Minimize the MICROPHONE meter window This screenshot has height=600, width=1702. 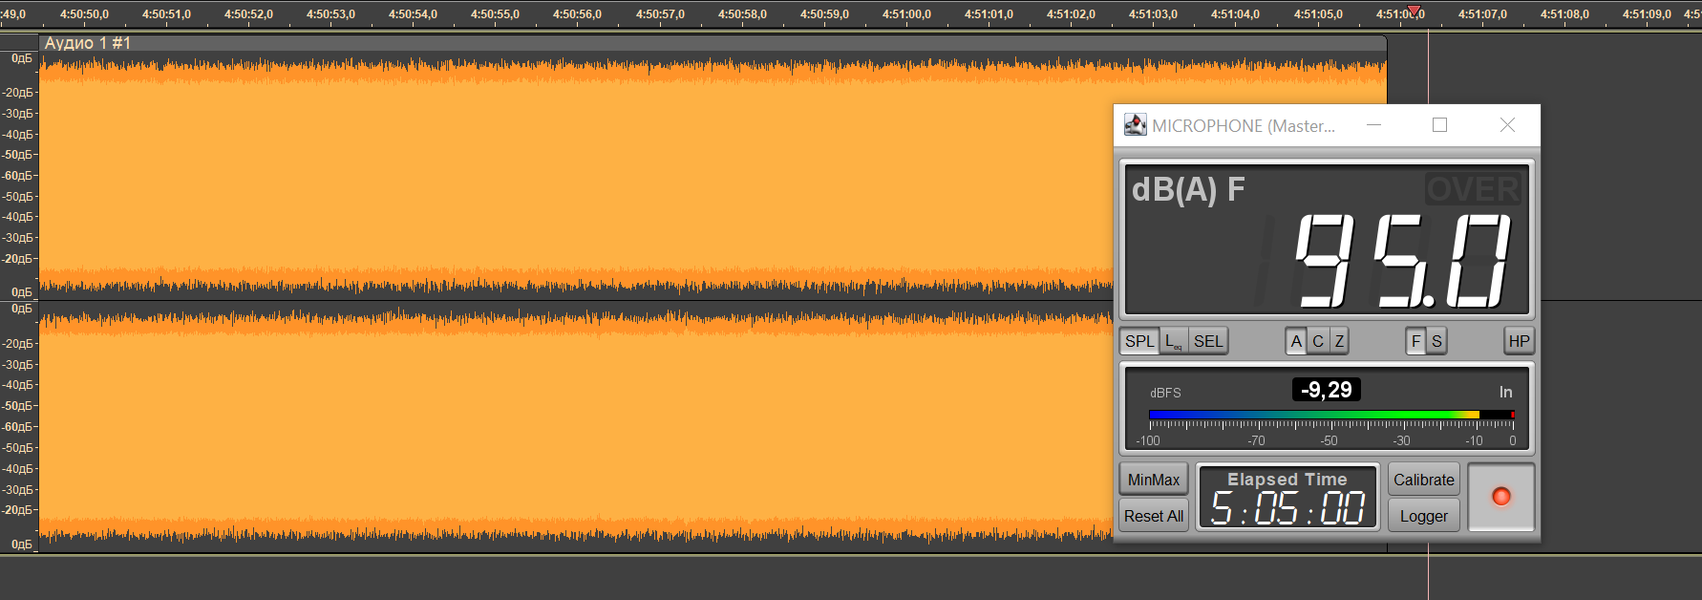click(1374, 125)
